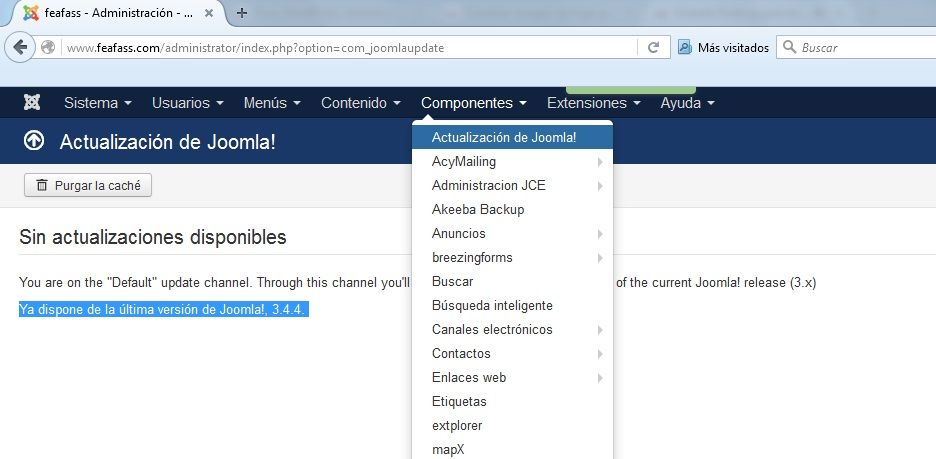Click the Joomla logo in admin menu bar
Screen dimensions: 936x459
(x=32, y=103)
